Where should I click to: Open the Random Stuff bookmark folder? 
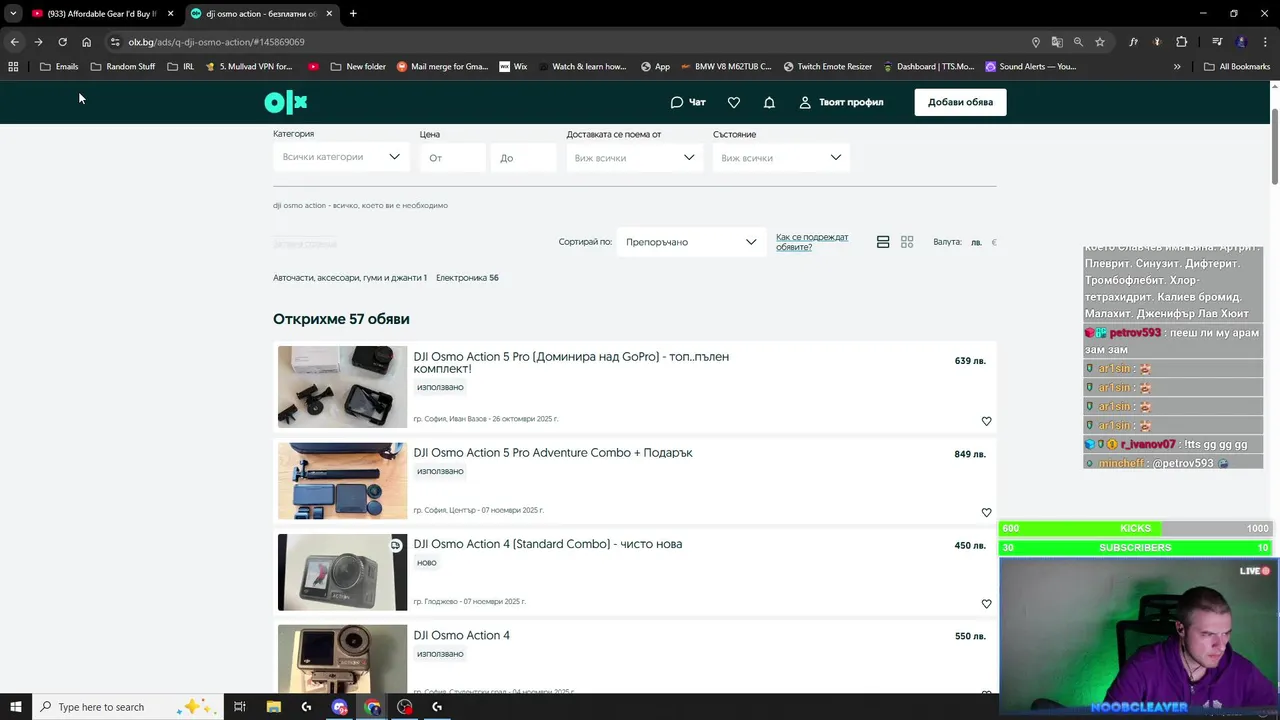123,67
